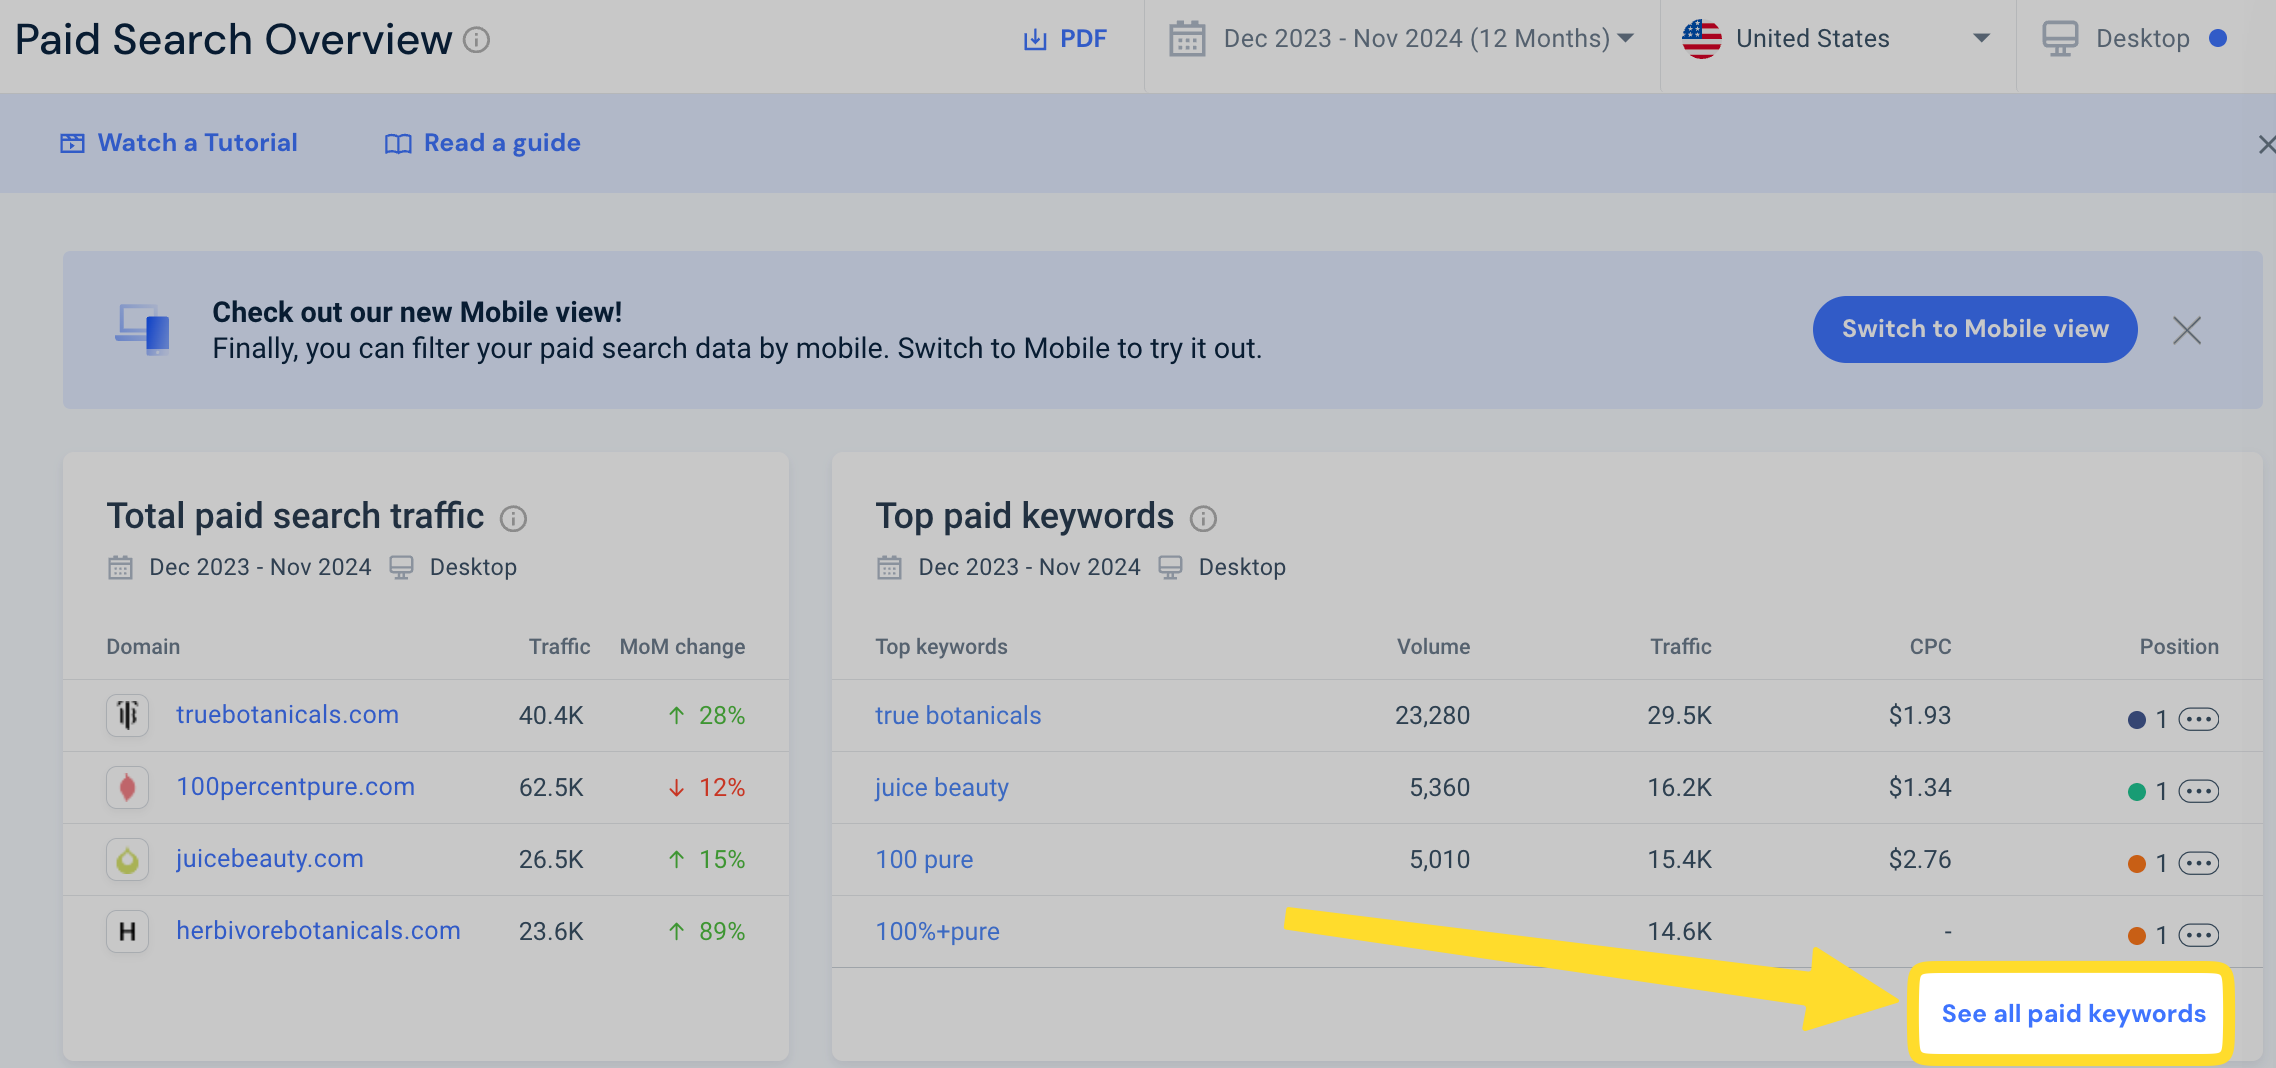Click the US flag icon
This screenshot has height=1068, width=2276.
click(1702, 39)
